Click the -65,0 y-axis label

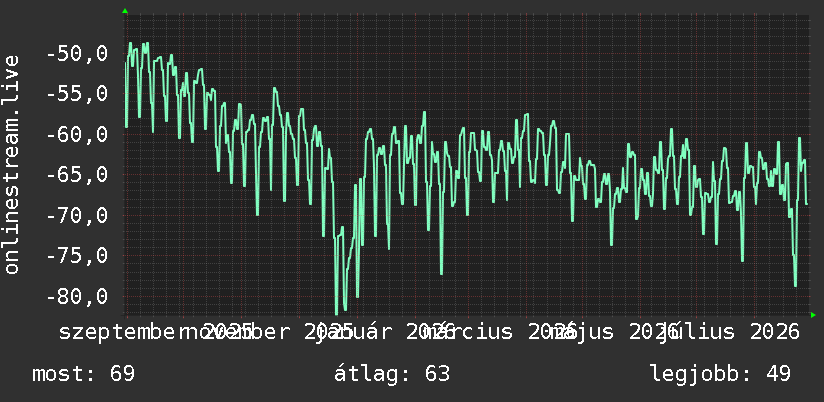click(x=77, y=174)
